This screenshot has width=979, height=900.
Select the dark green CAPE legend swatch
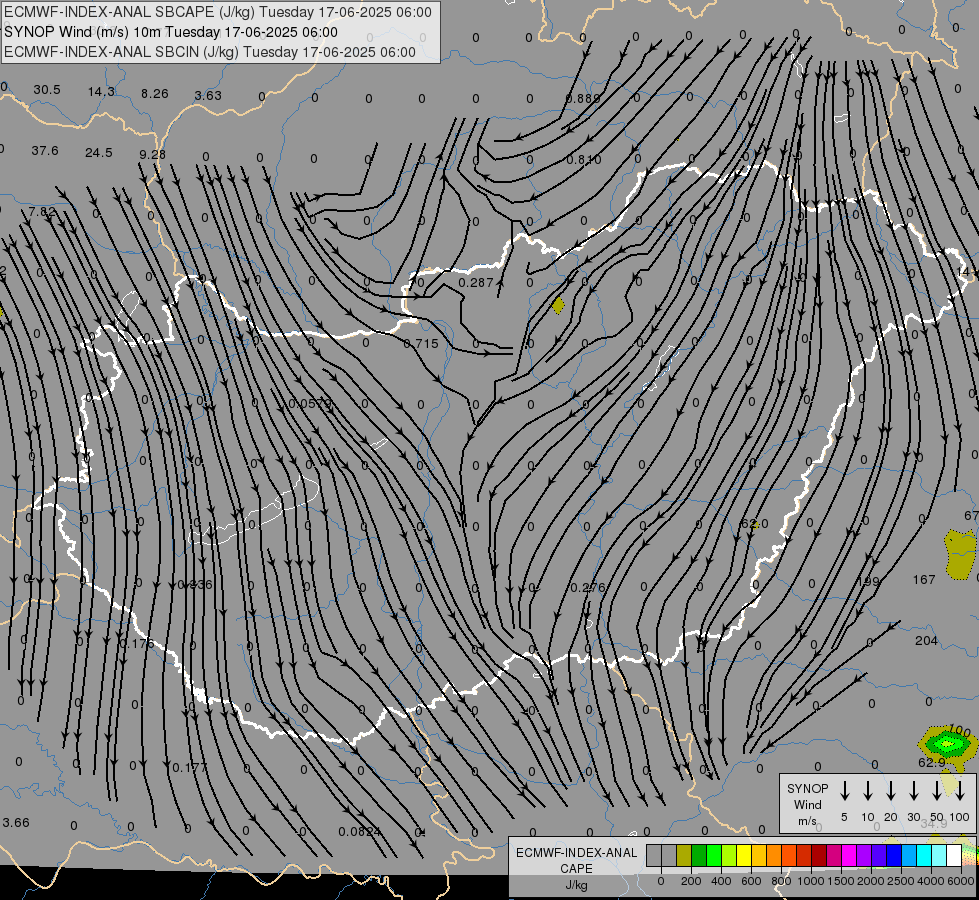tap(699, 855)
